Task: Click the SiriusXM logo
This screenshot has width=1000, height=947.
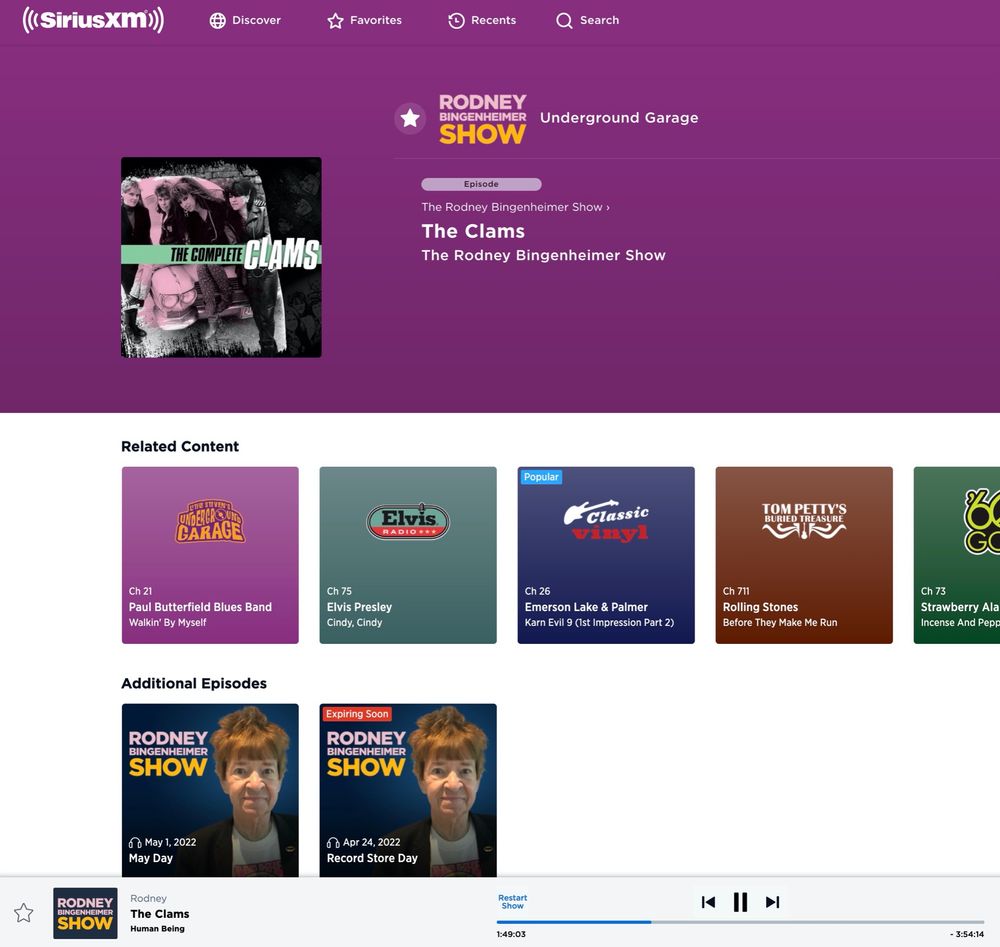Action: pyautogui.click(x=93, y=20)
